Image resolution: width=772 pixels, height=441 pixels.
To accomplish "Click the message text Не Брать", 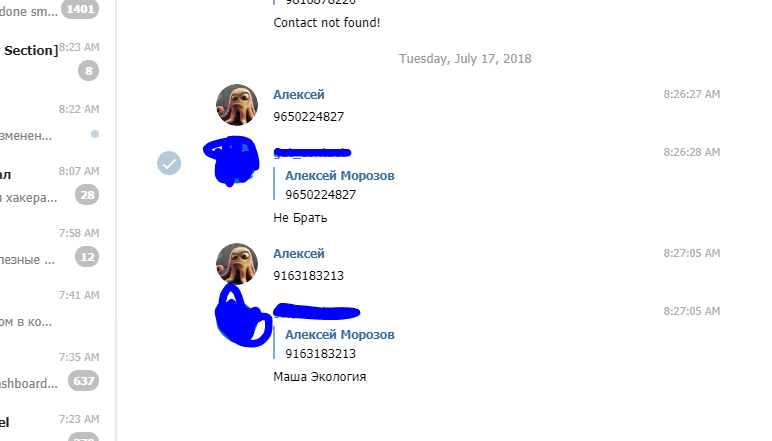I will [x=300, y=218].
